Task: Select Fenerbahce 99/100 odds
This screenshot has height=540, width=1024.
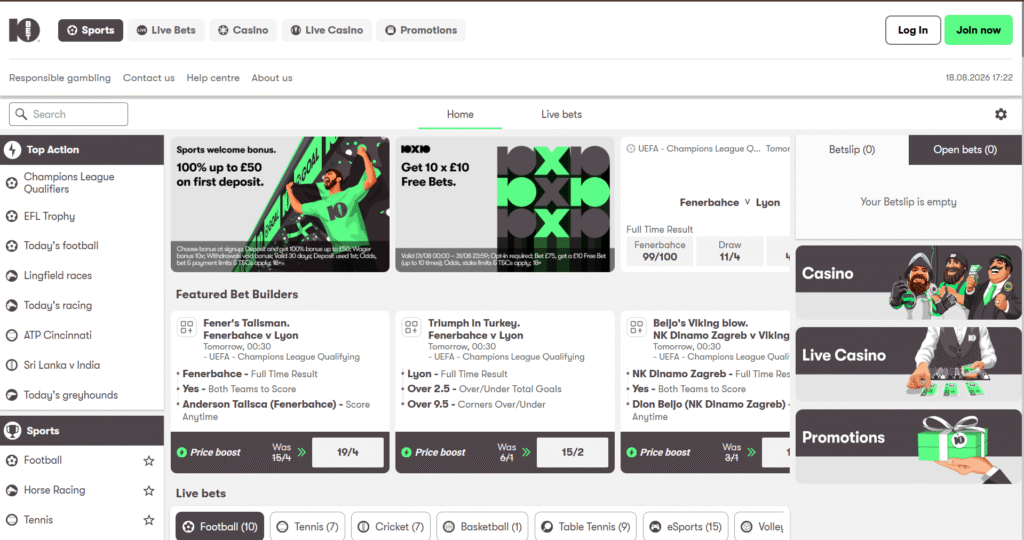Action: coord(660,251)
